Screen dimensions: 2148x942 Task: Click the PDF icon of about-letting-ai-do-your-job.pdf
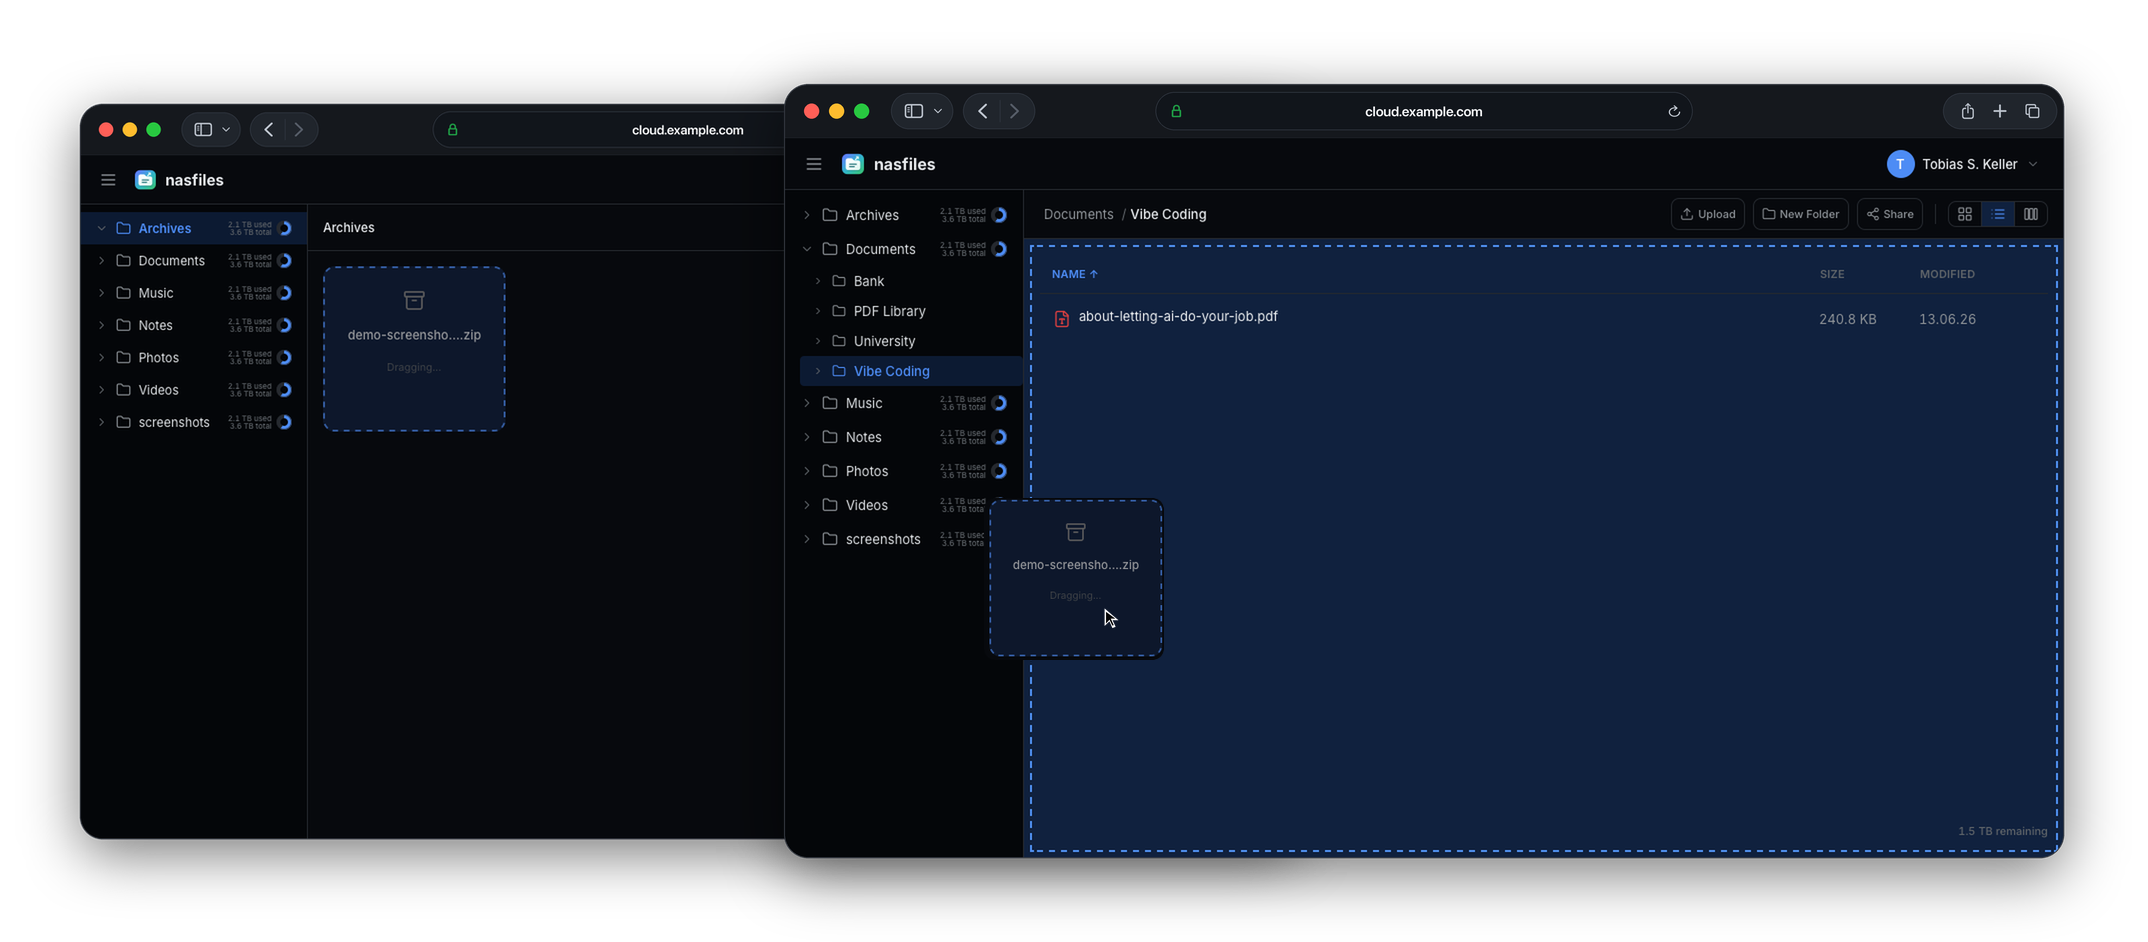click(1062, 318)
